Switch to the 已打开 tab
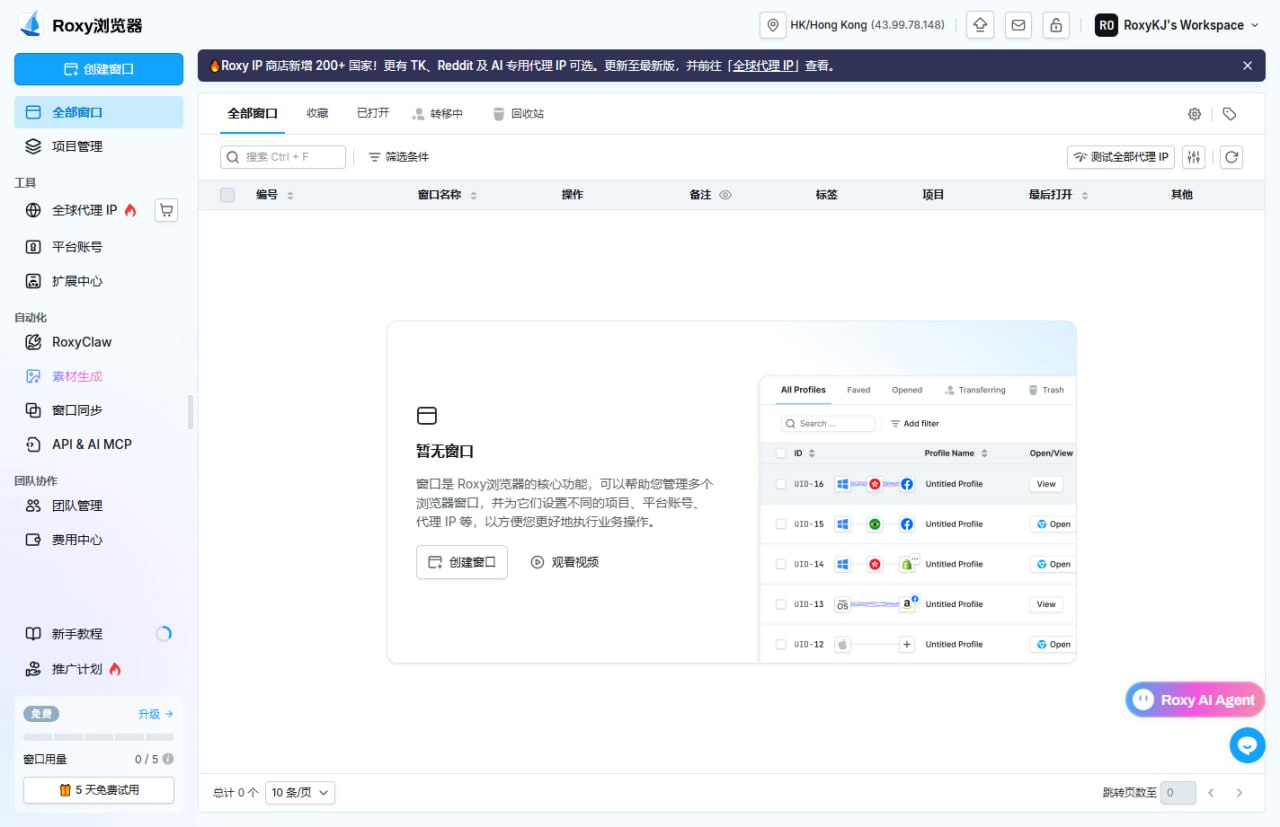Screen dimensions: 1280x827 pos(373,113)
